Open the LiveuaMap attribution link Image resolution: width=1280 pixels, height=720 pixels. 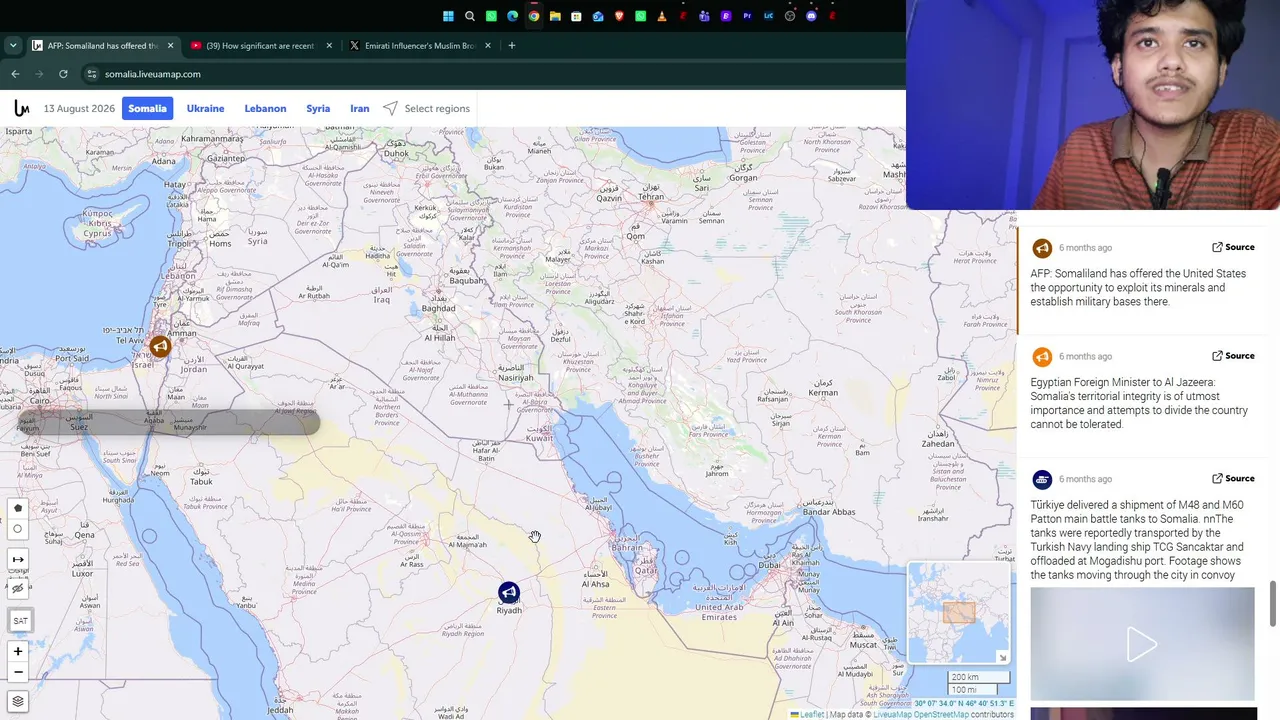[x=893, y=715]
